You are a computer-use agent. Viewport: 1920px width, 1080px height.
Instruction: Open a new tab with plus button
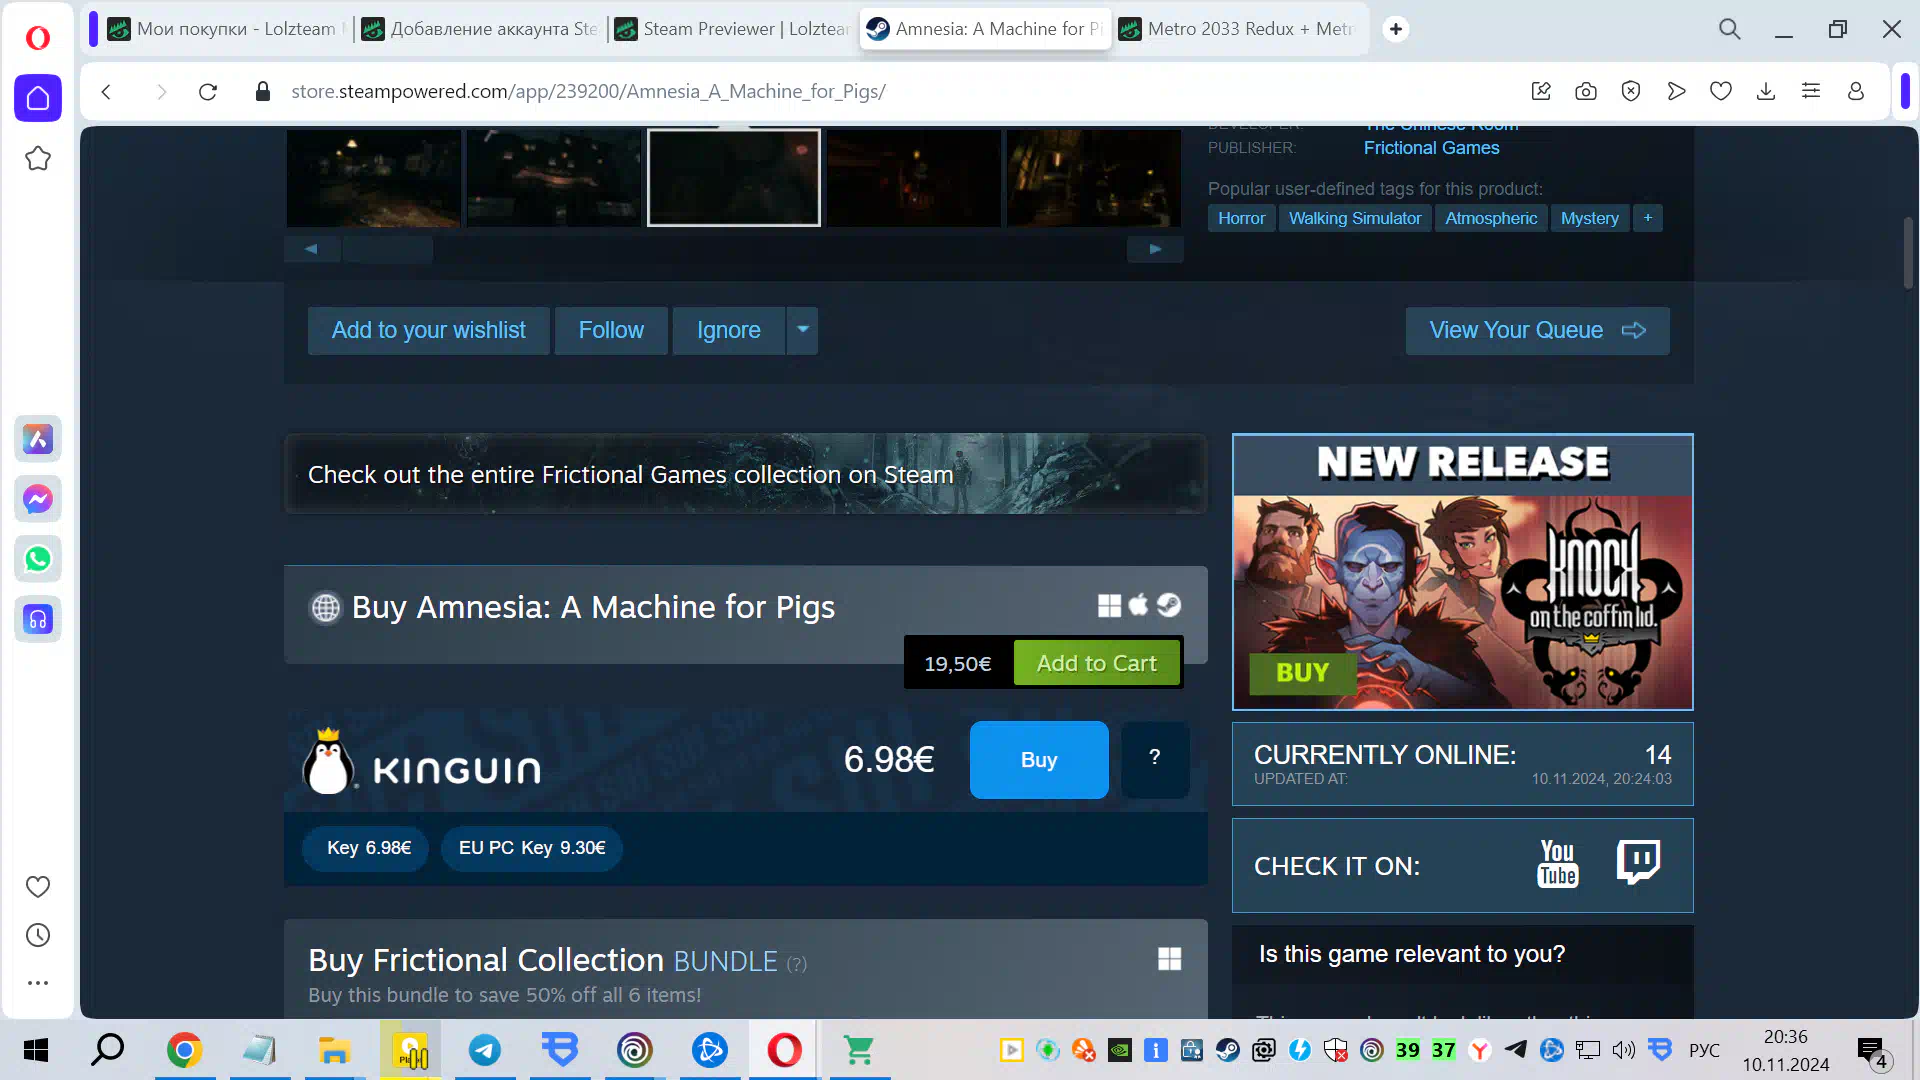(x=1396, y=29)
